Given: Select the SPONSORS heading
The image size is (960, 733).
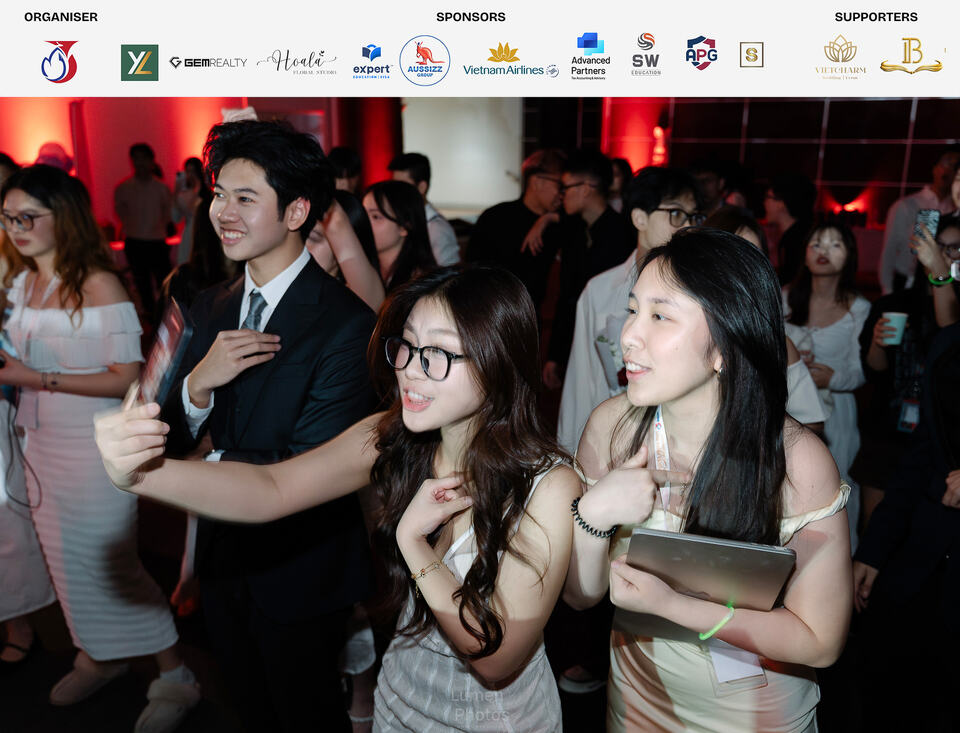Looking at the screenshot, I should point(471,17).
